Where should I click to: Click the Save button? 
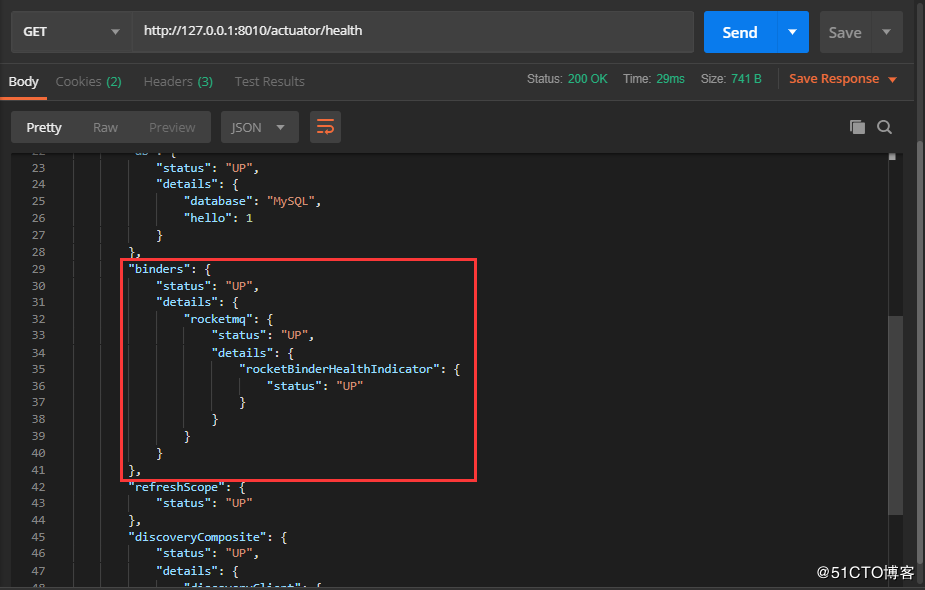point(845,32)
